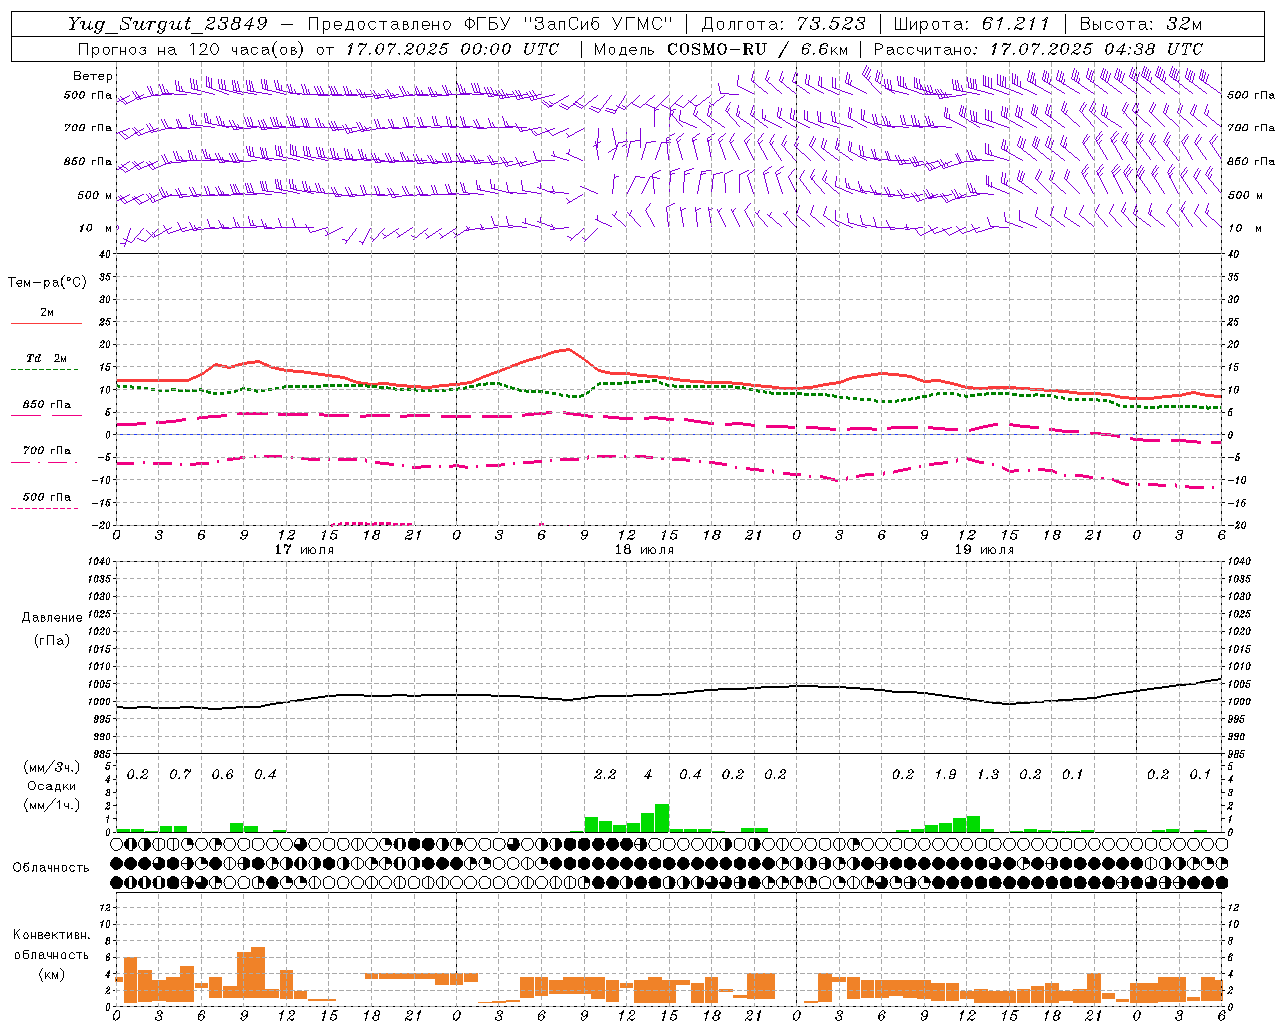Click the date label 19 июля

click(984, 549)
